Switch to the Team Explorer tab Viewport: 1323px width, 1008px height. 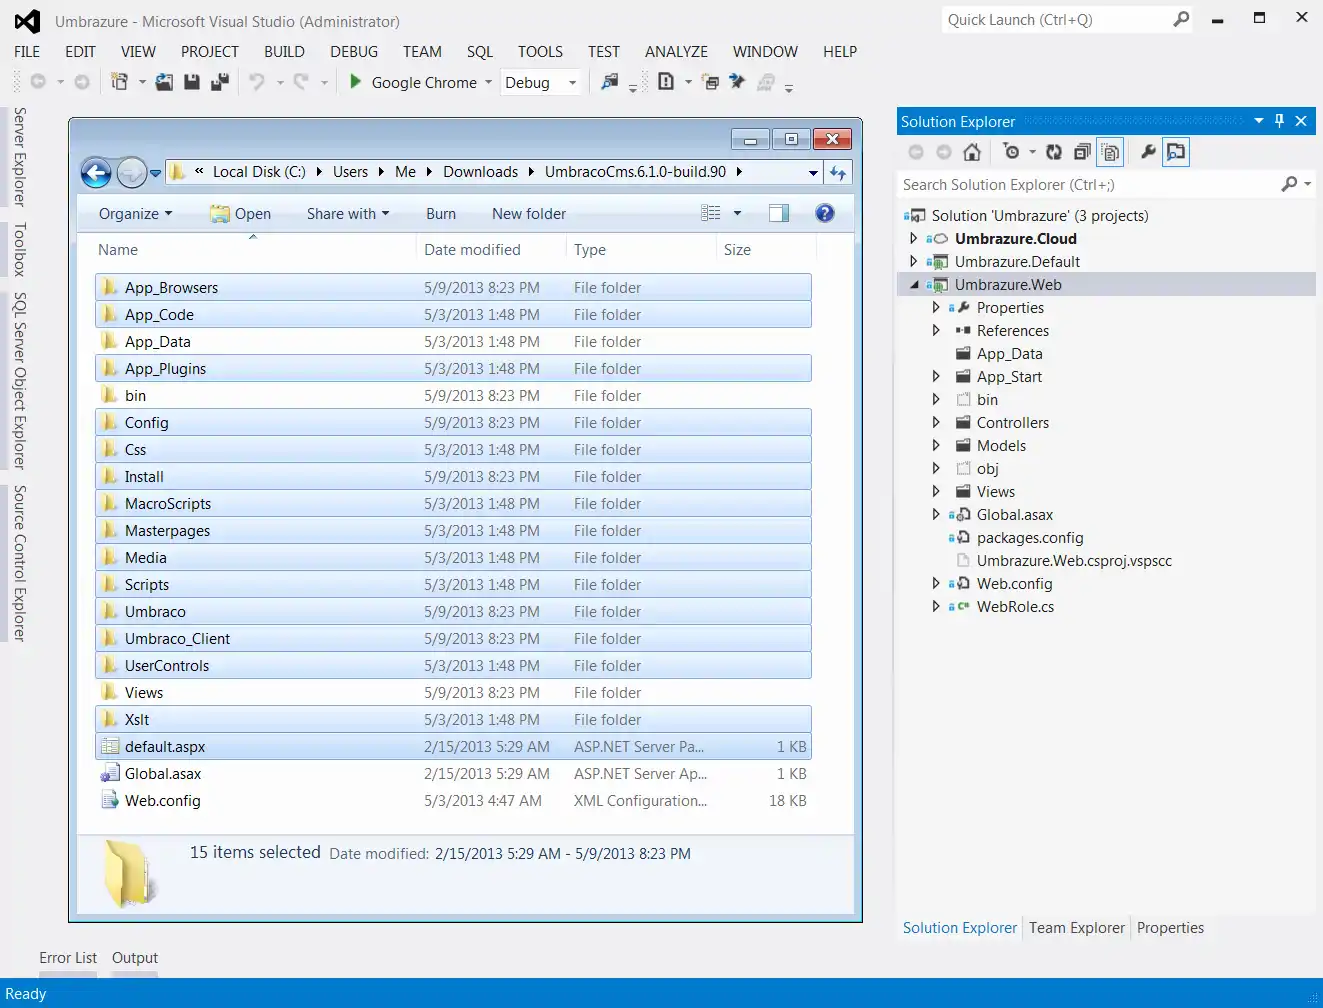[x=1077, y=928]
